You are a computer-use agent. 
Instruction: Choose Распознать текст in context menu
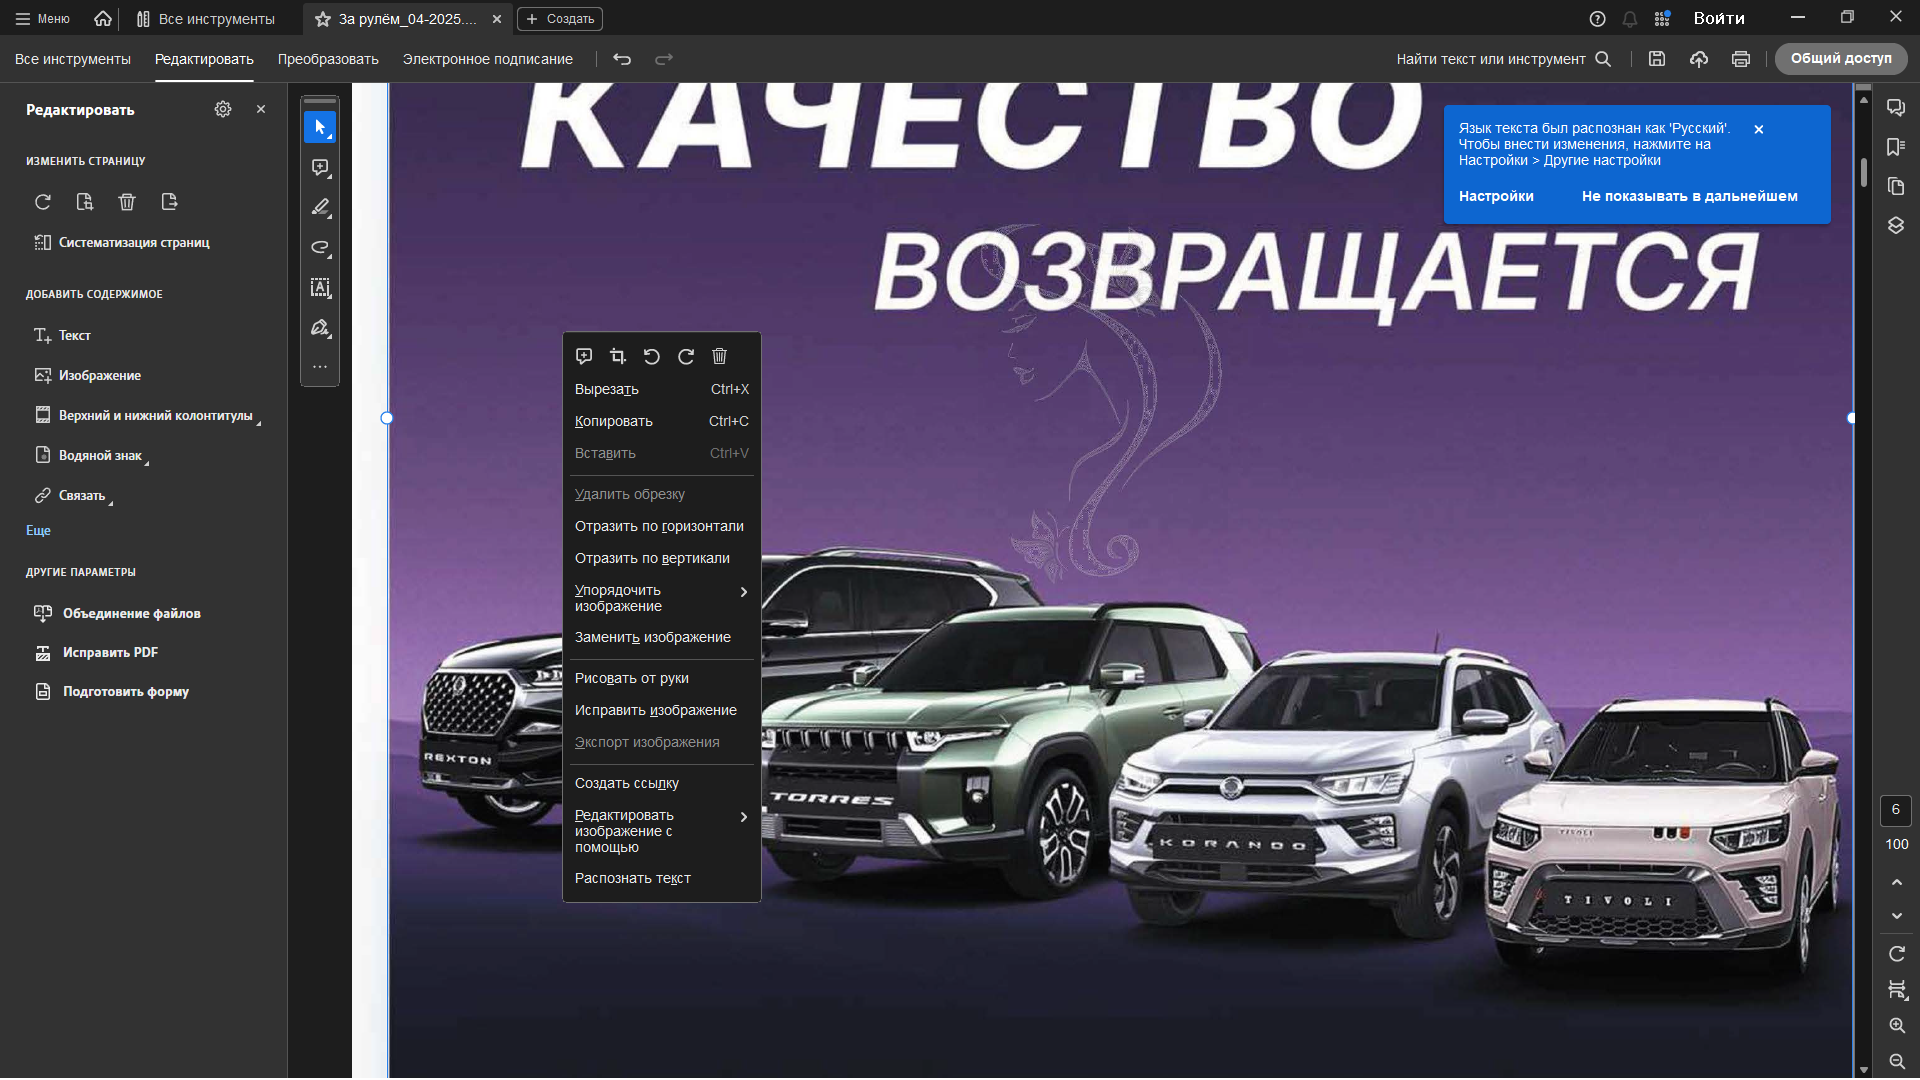pyautogui.click(x=662, y=878)
